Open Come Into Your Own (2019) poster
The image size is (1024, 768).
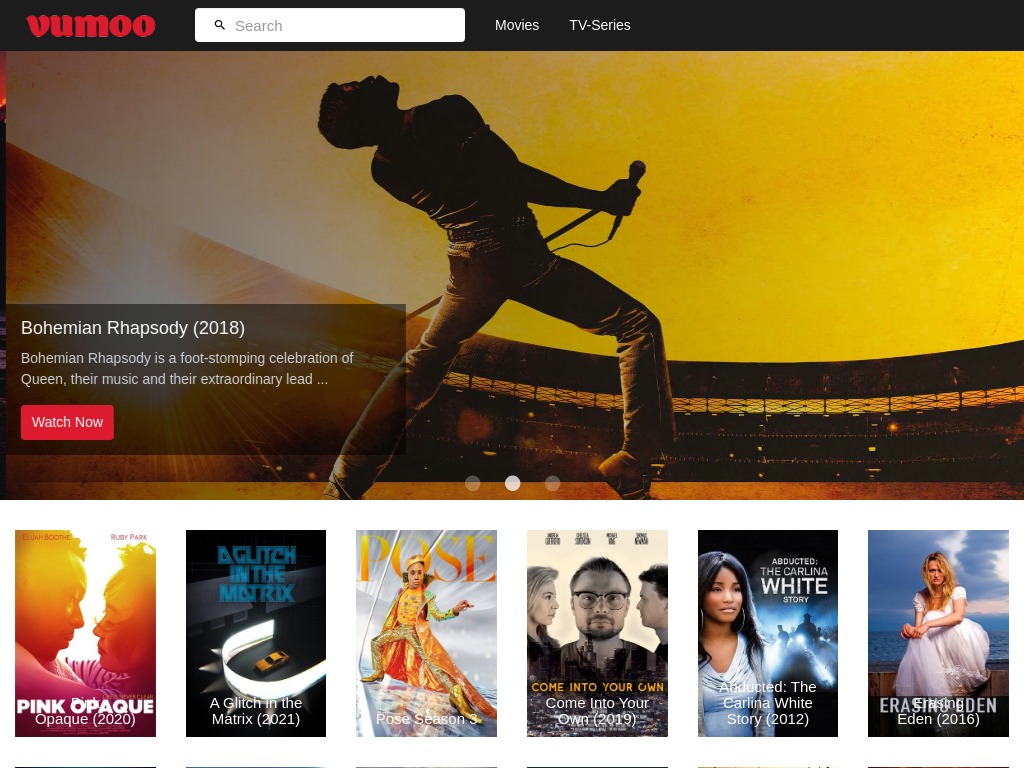(x=598, y=633)
